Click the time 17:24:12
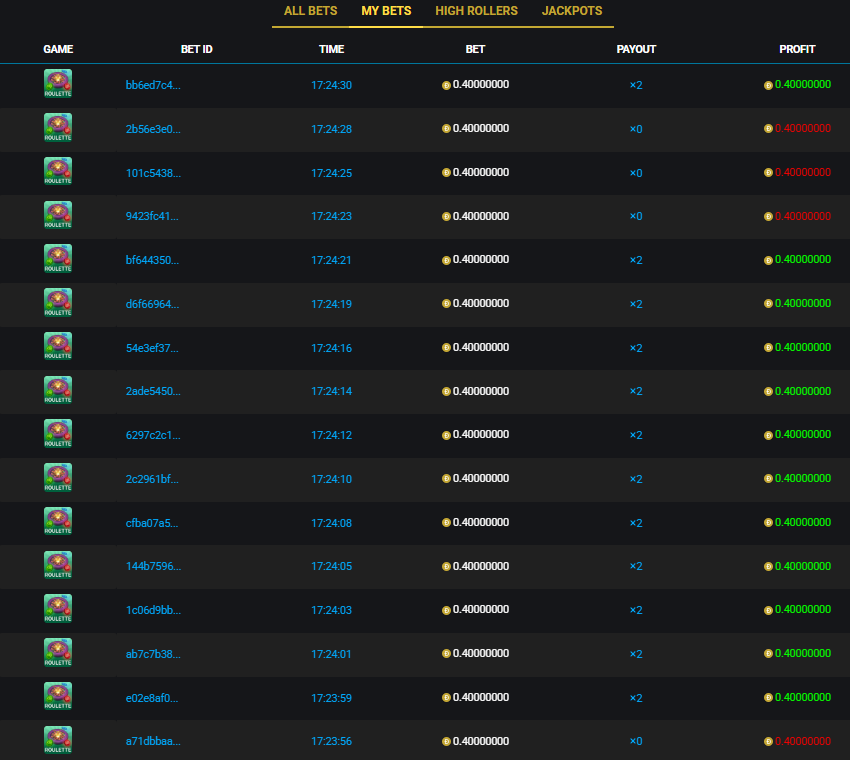The height and width of the screenshot is (760, 850). coord(332,435)
